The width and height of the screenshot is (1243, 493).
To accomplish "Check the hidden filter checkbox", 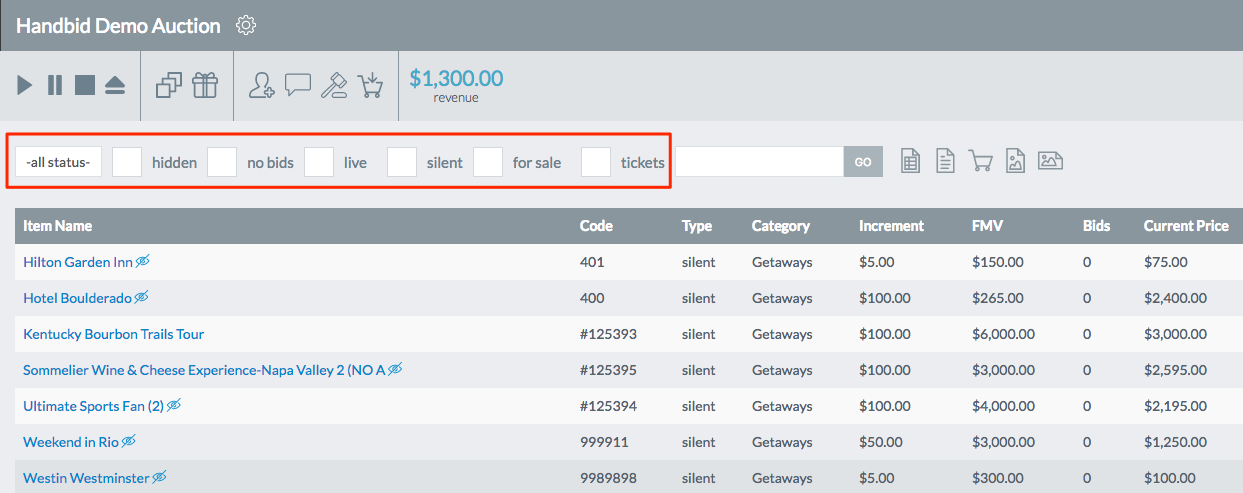I will click(x=127, y=162).
